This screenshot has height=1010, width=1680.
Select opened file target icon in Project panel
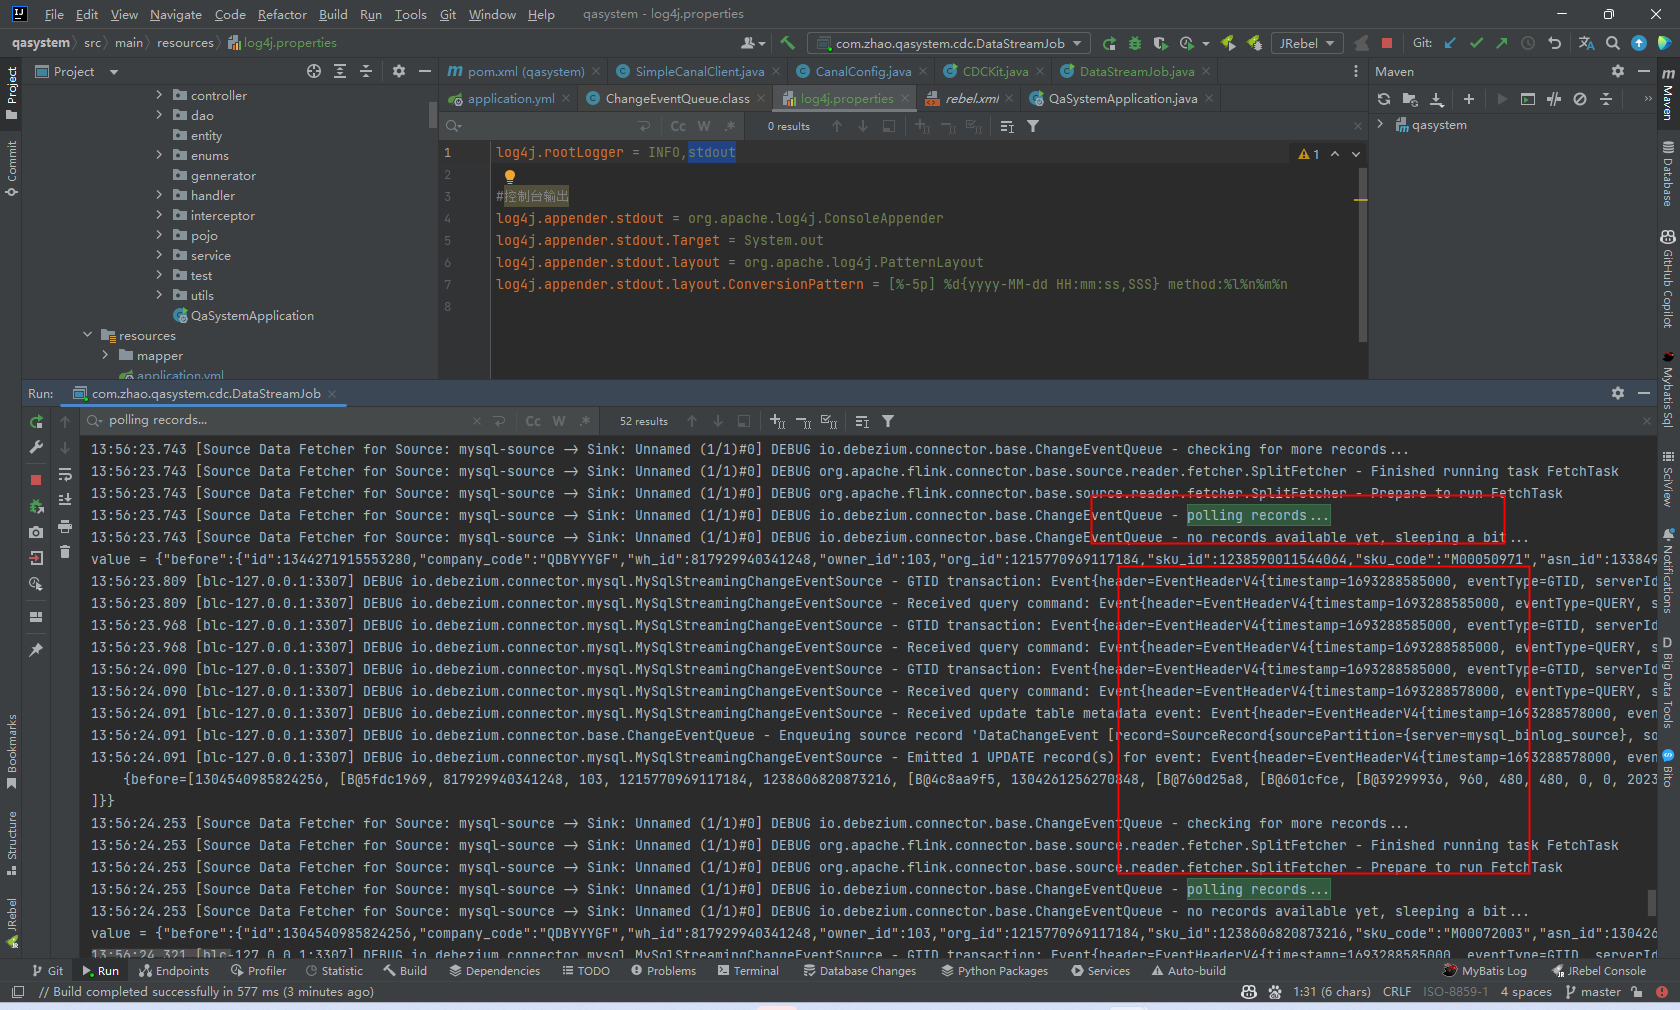(x=314, y=71)
